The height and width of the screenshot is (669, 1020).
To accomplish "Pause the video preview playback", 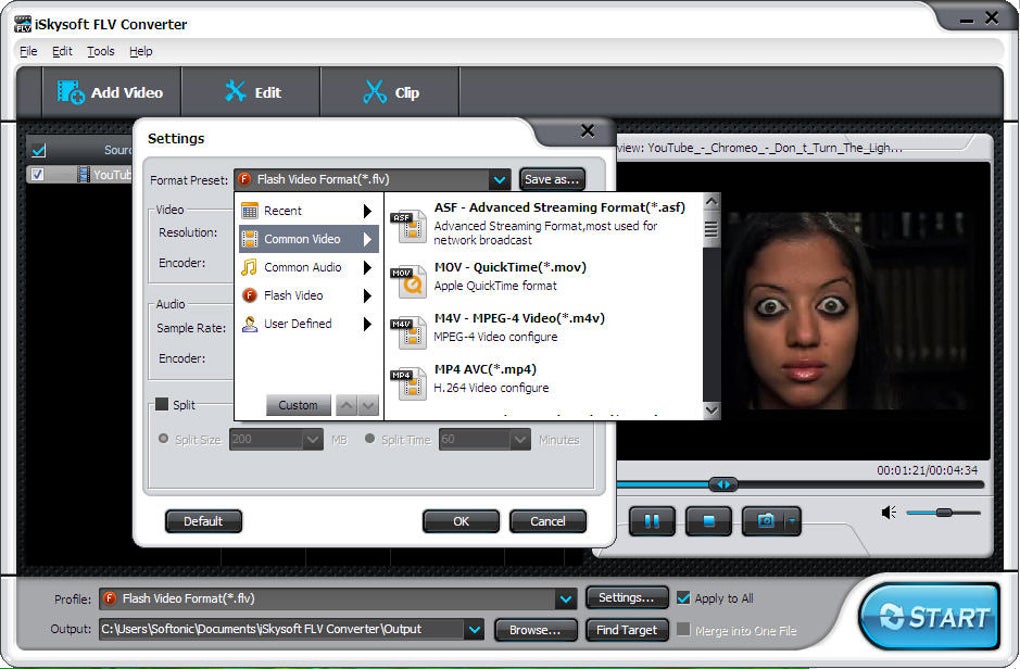I will click(651, 521).
